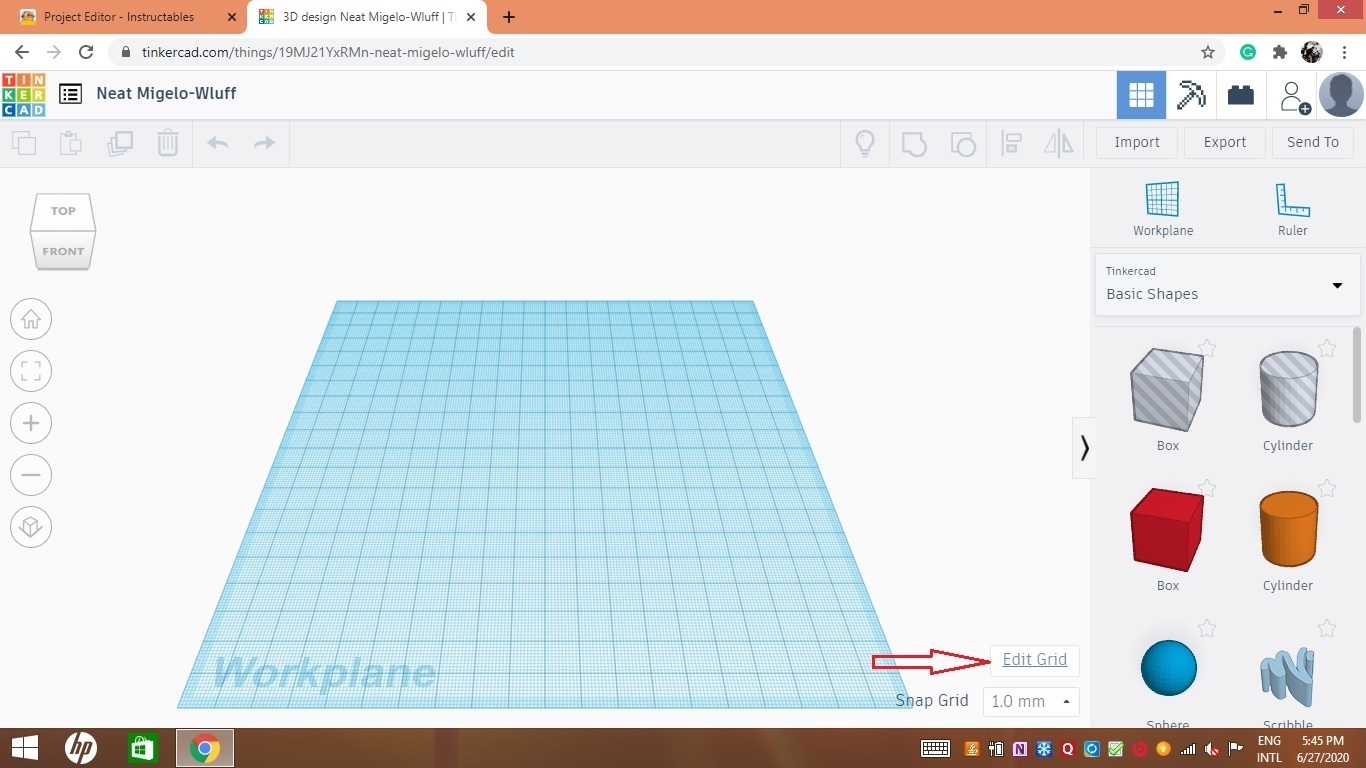Viewport: 1366px width, 768px height.
Task: Select the striped Cylinder shape thumbnail
Action: tap(1287, 389)
